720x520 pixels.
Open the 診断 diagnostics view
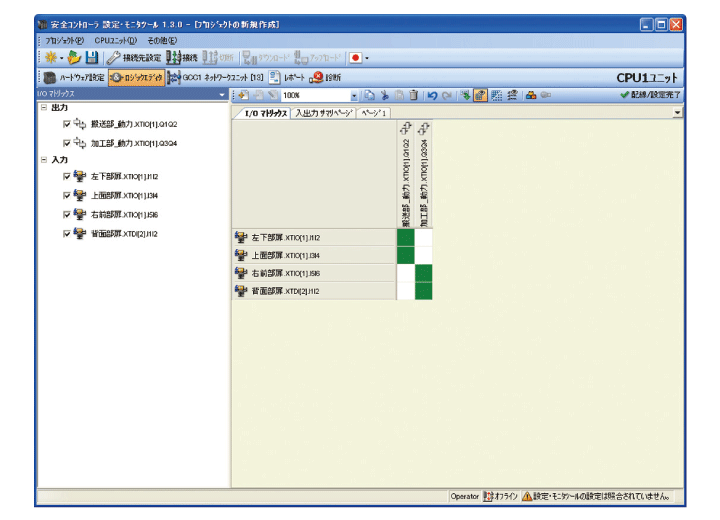click(325, 77)
